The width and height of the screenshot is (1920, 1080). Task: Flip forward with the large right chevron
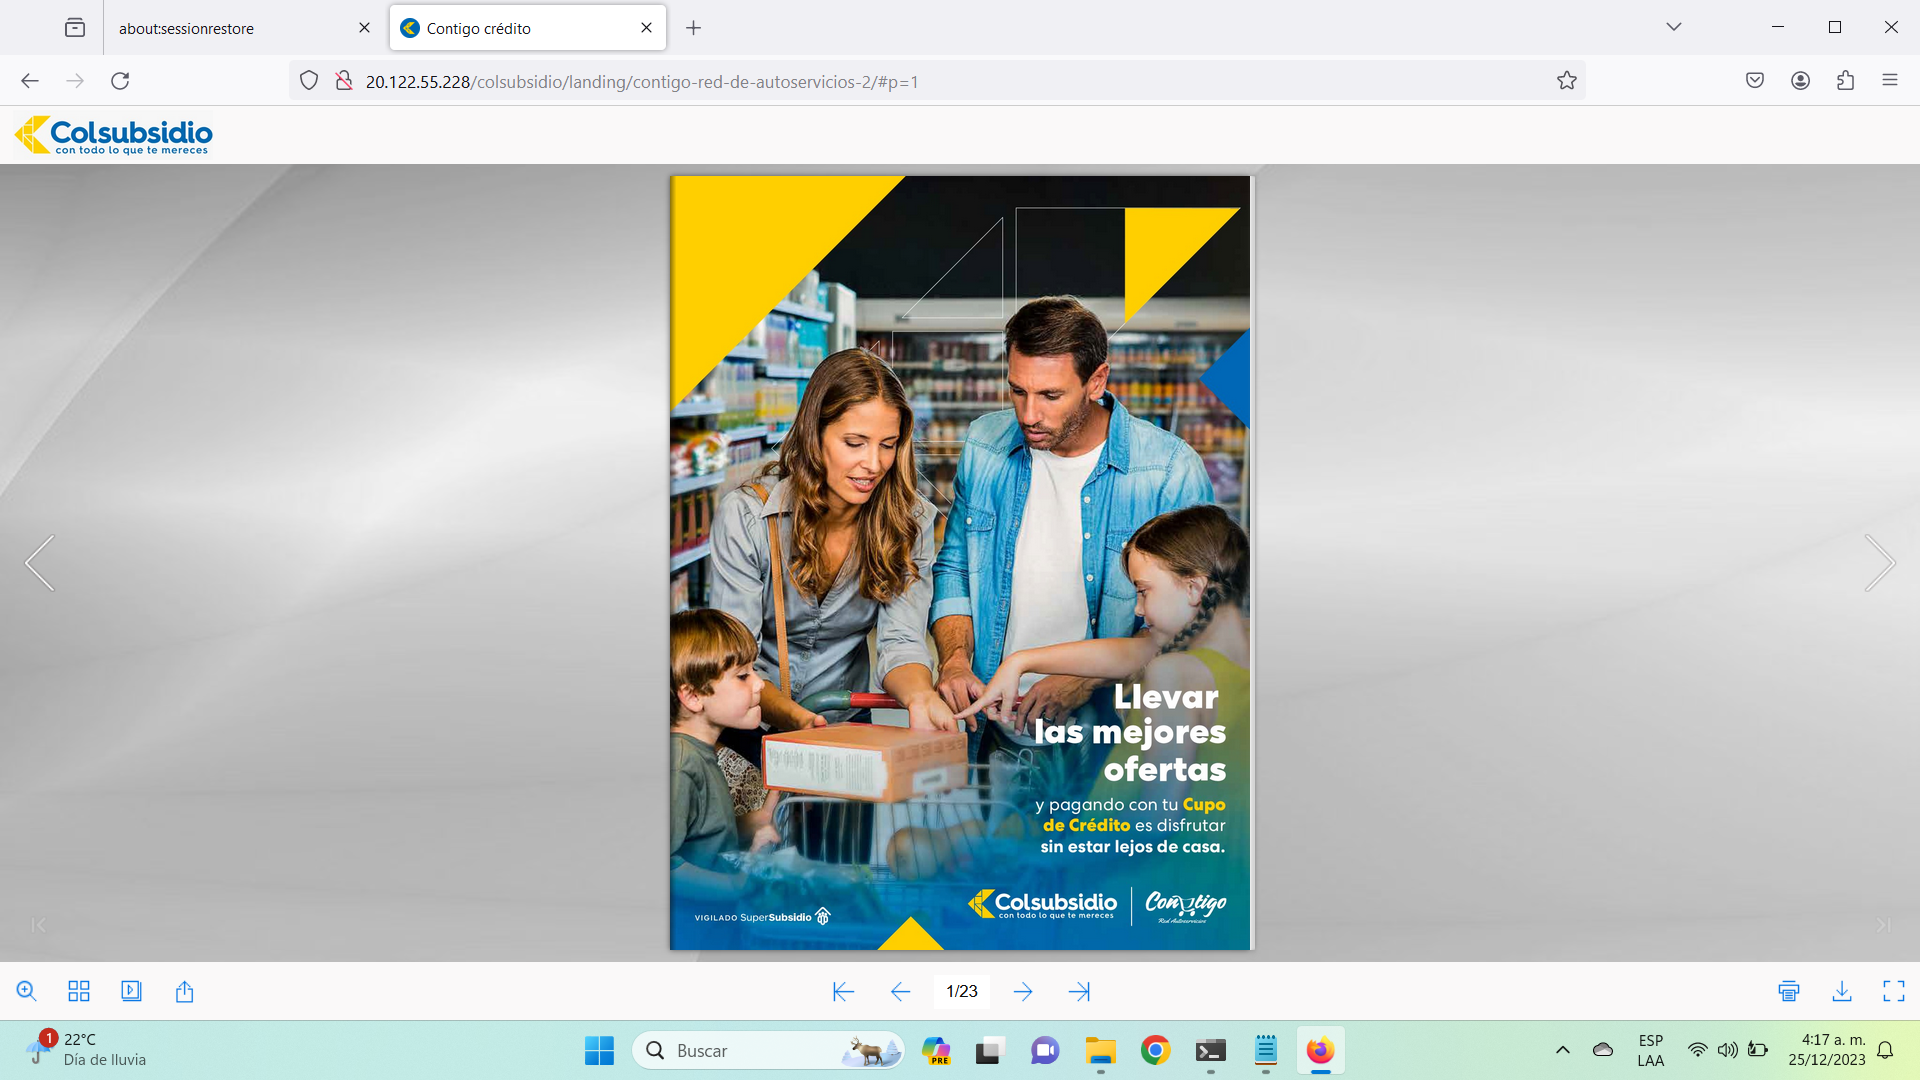(x=1879, y=563)
